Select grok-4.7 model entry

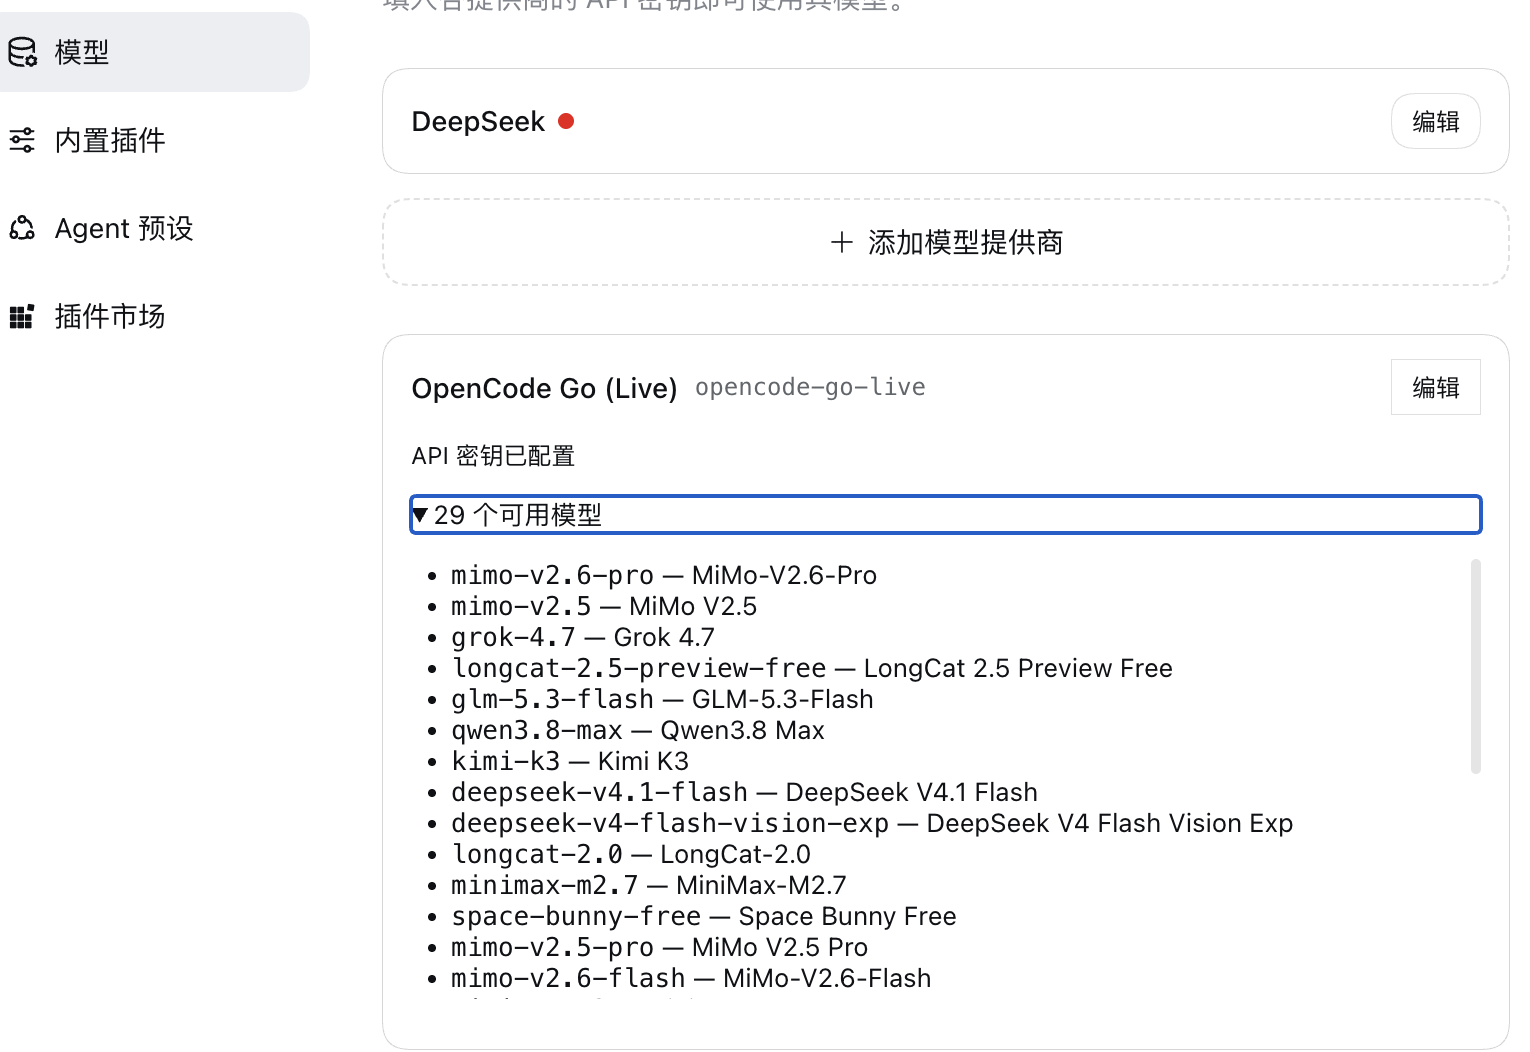pyautogui.click(x=583, y=637)
